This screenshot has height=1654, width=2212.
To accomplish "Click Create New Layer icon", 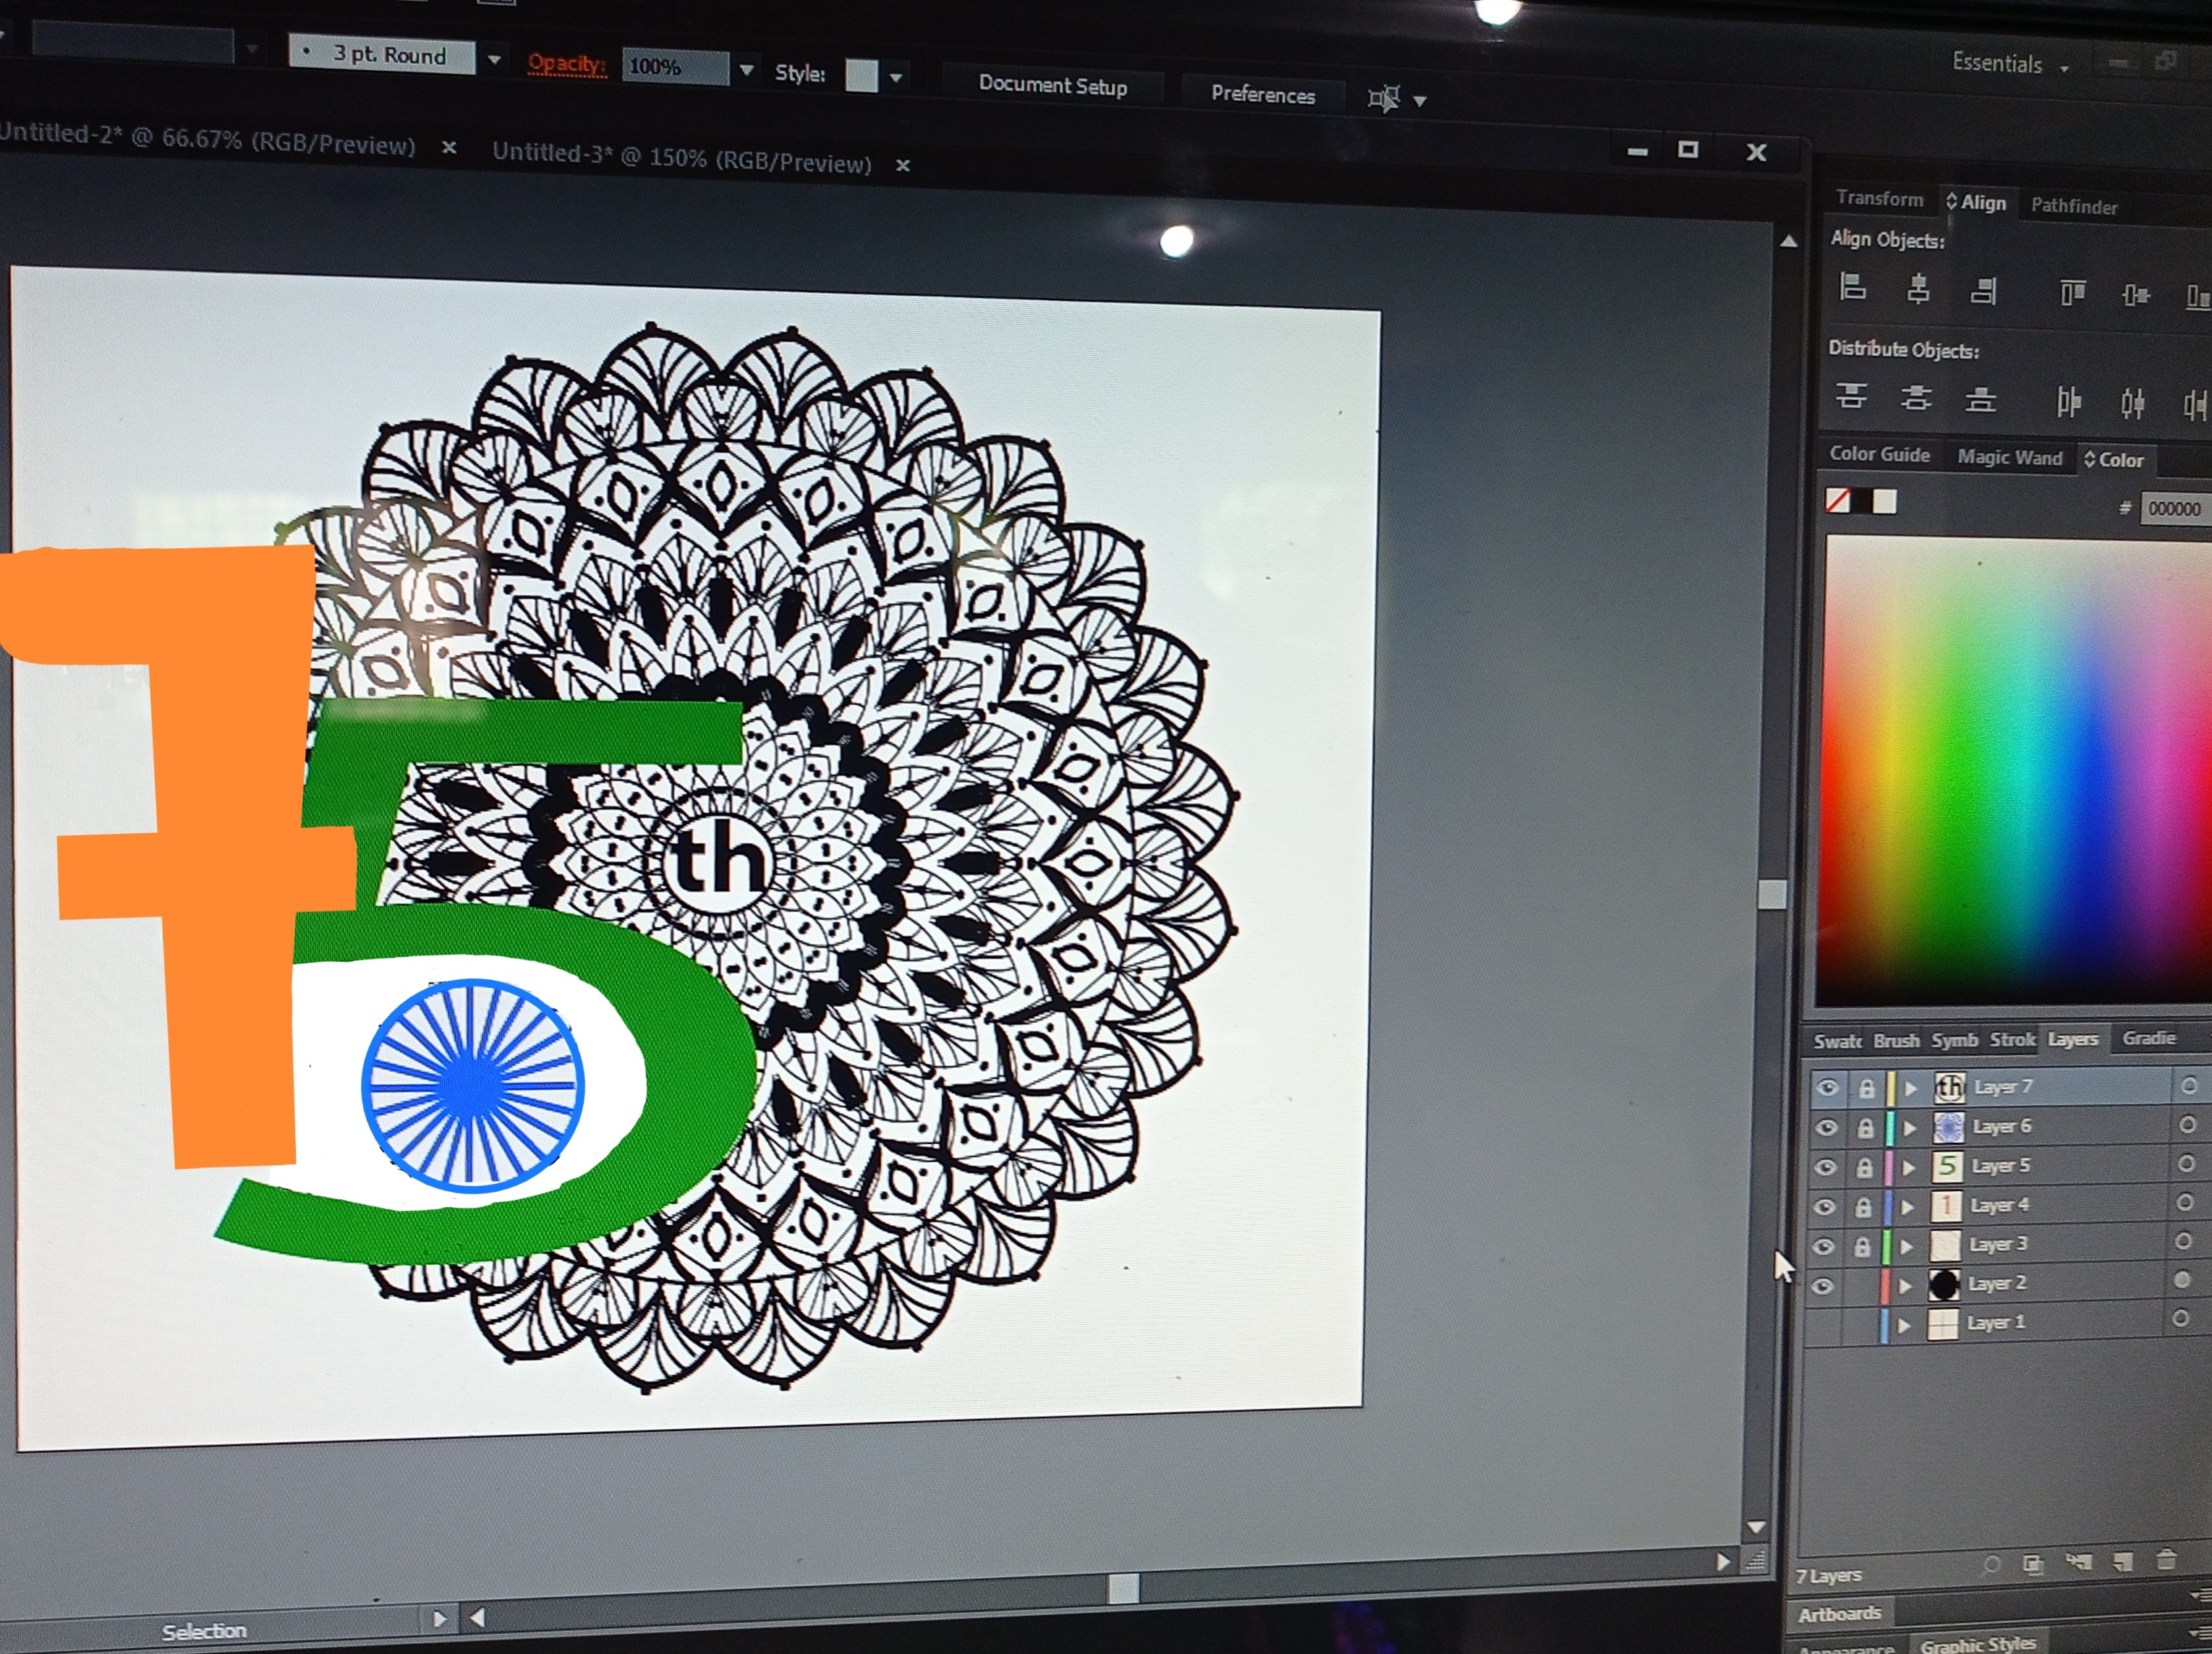I will [2123, 1561].
